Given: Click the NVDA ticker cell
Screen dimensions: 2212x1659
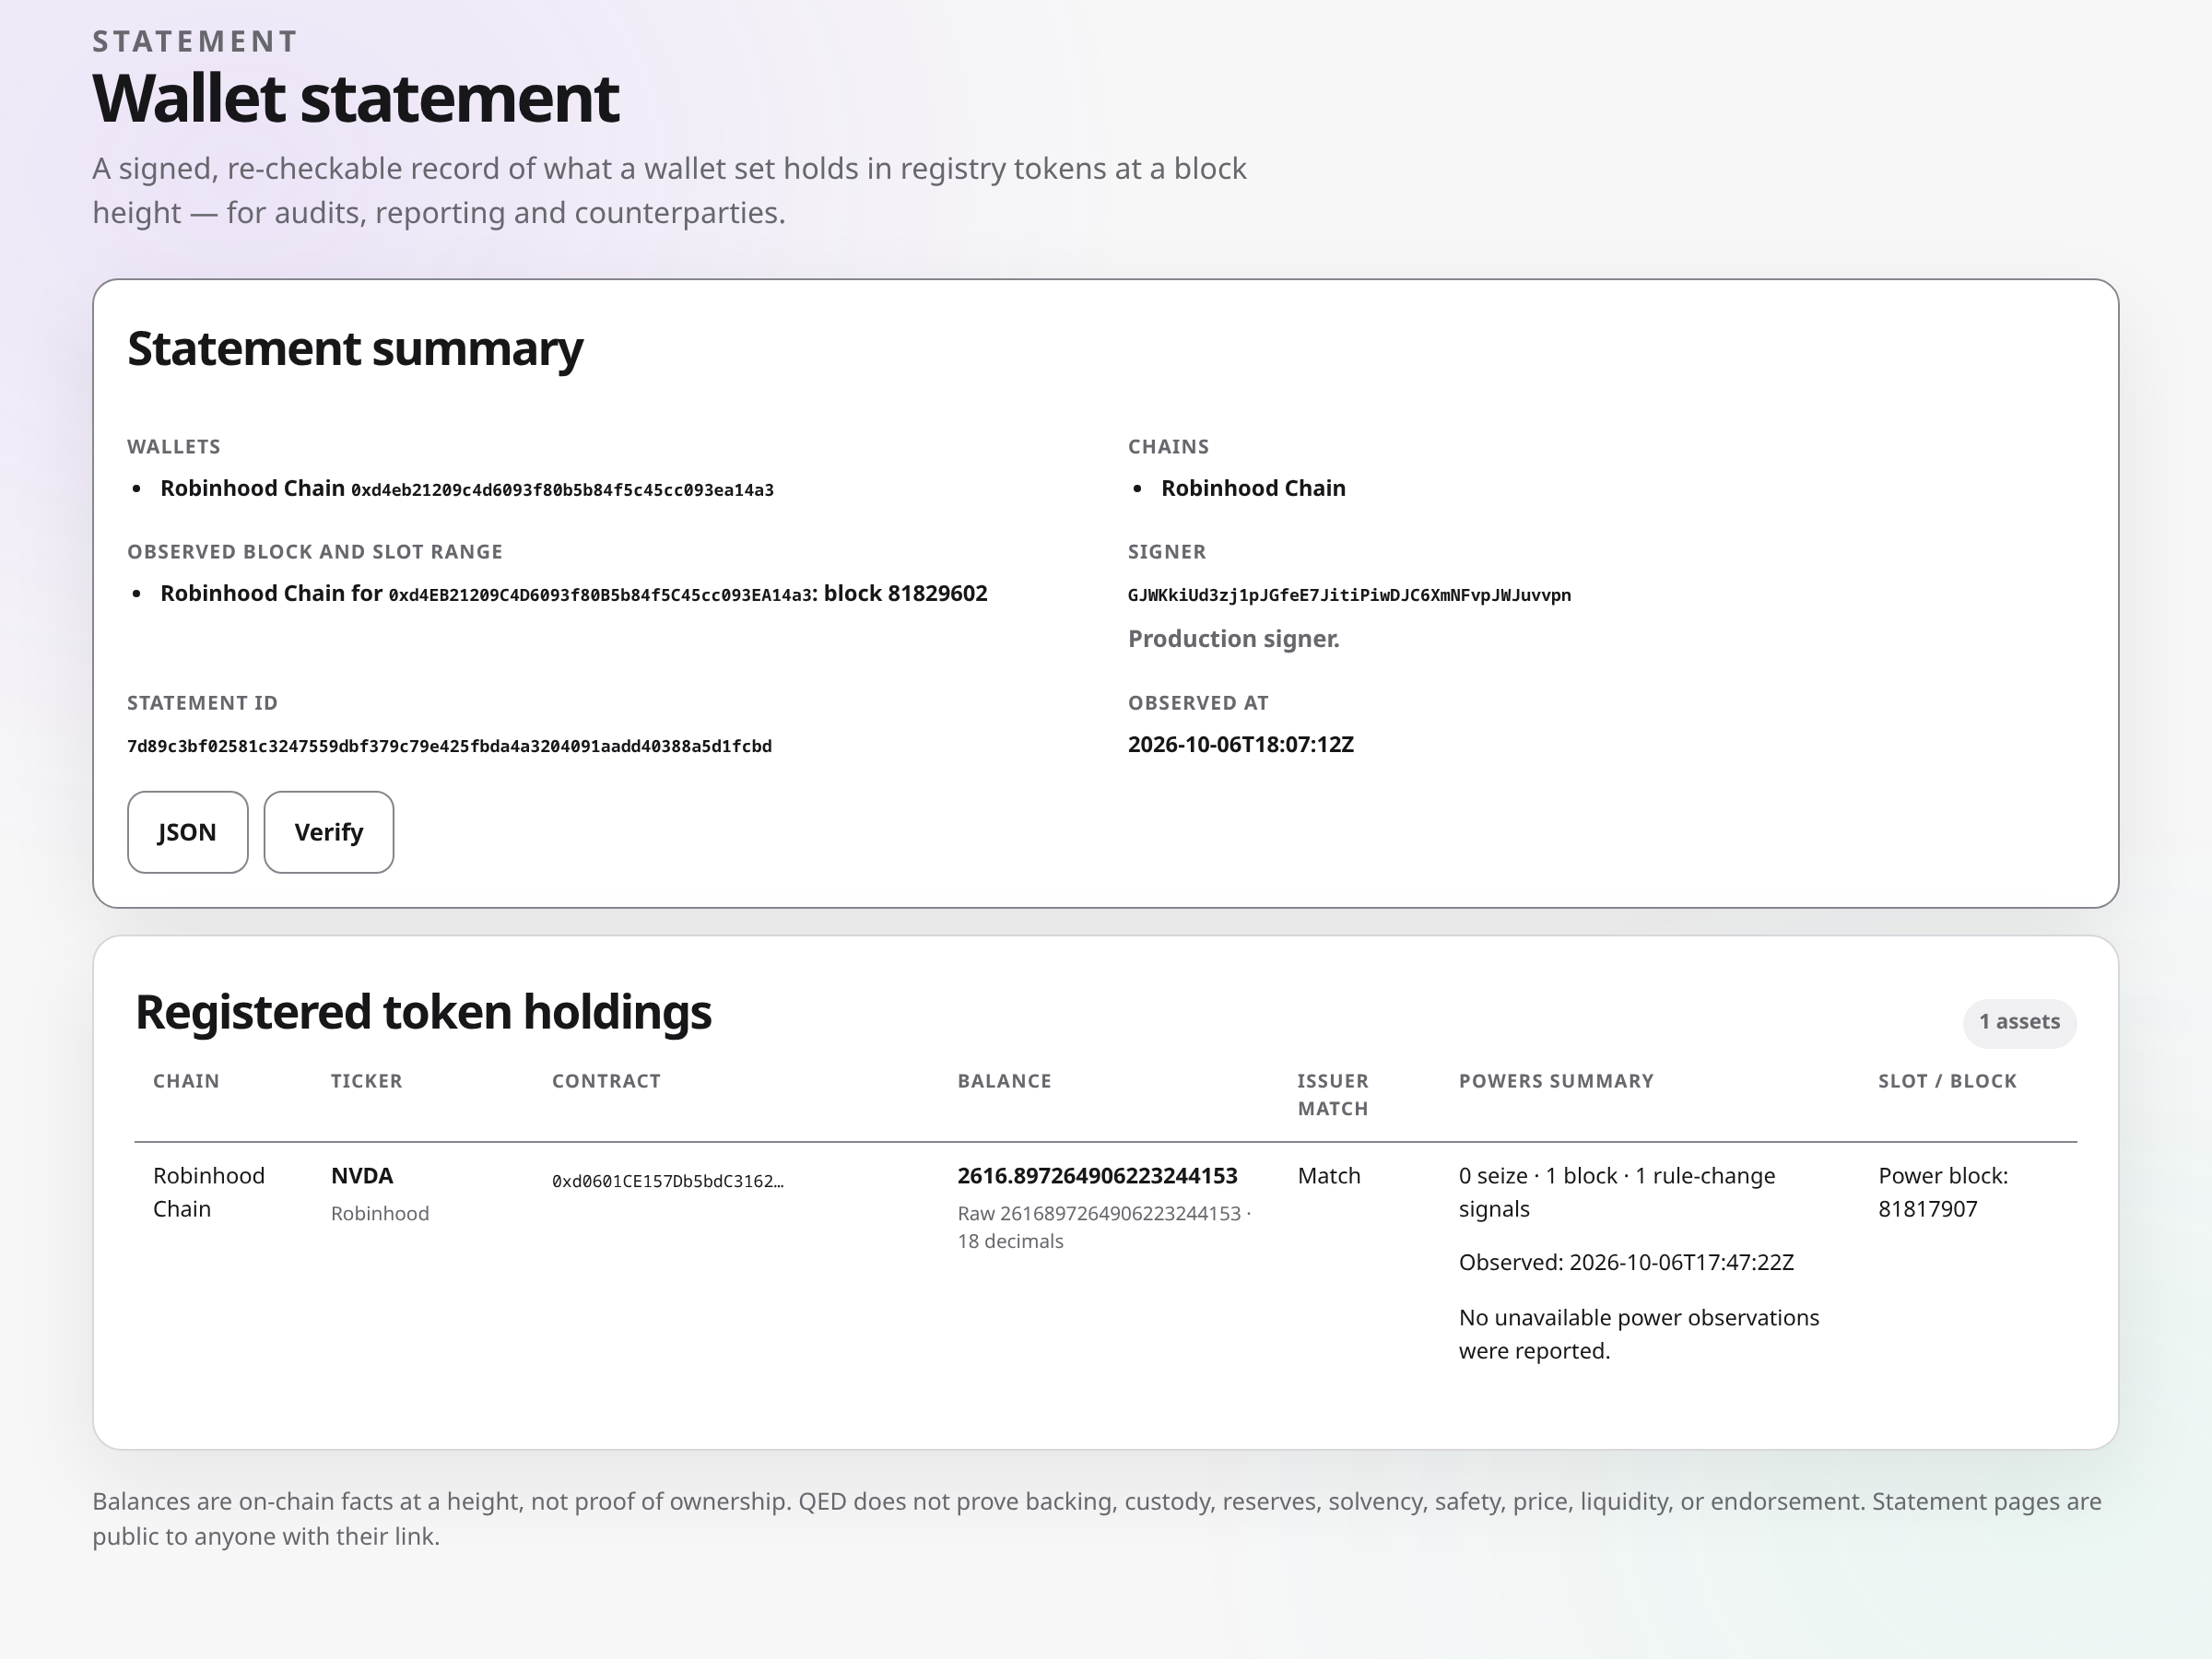Looking at the screenshot, I should click(x=362, y=1175).
